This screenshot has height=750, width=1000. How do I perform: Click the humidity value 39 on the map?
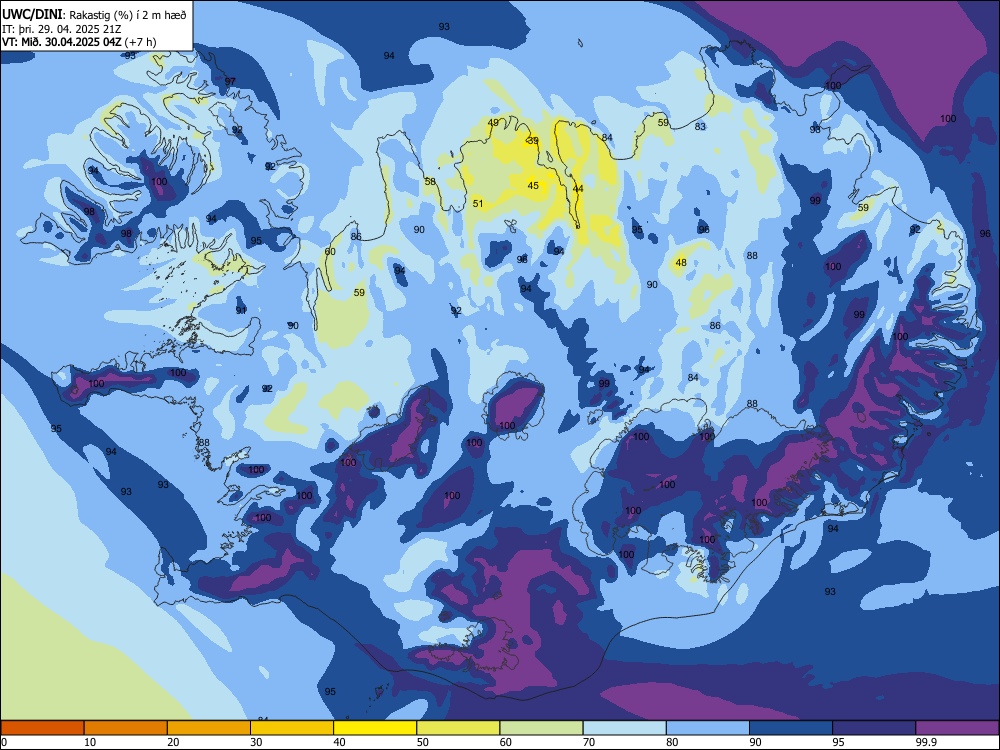point(533,140)
